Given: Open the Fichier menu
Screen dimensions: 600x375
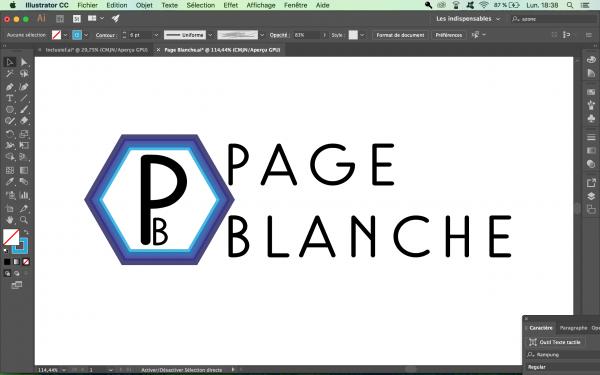Looking at the screenshot, I should (88, 5).
